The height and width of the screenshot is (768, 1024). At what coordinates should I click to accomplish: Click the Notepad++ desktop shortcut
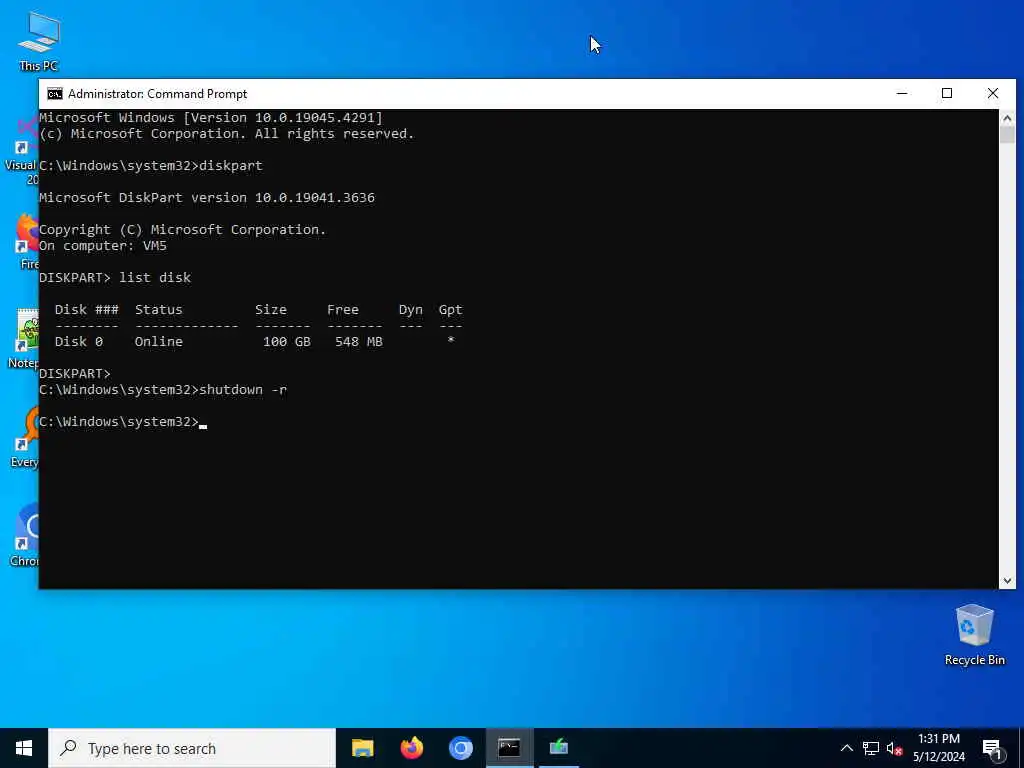25,338
